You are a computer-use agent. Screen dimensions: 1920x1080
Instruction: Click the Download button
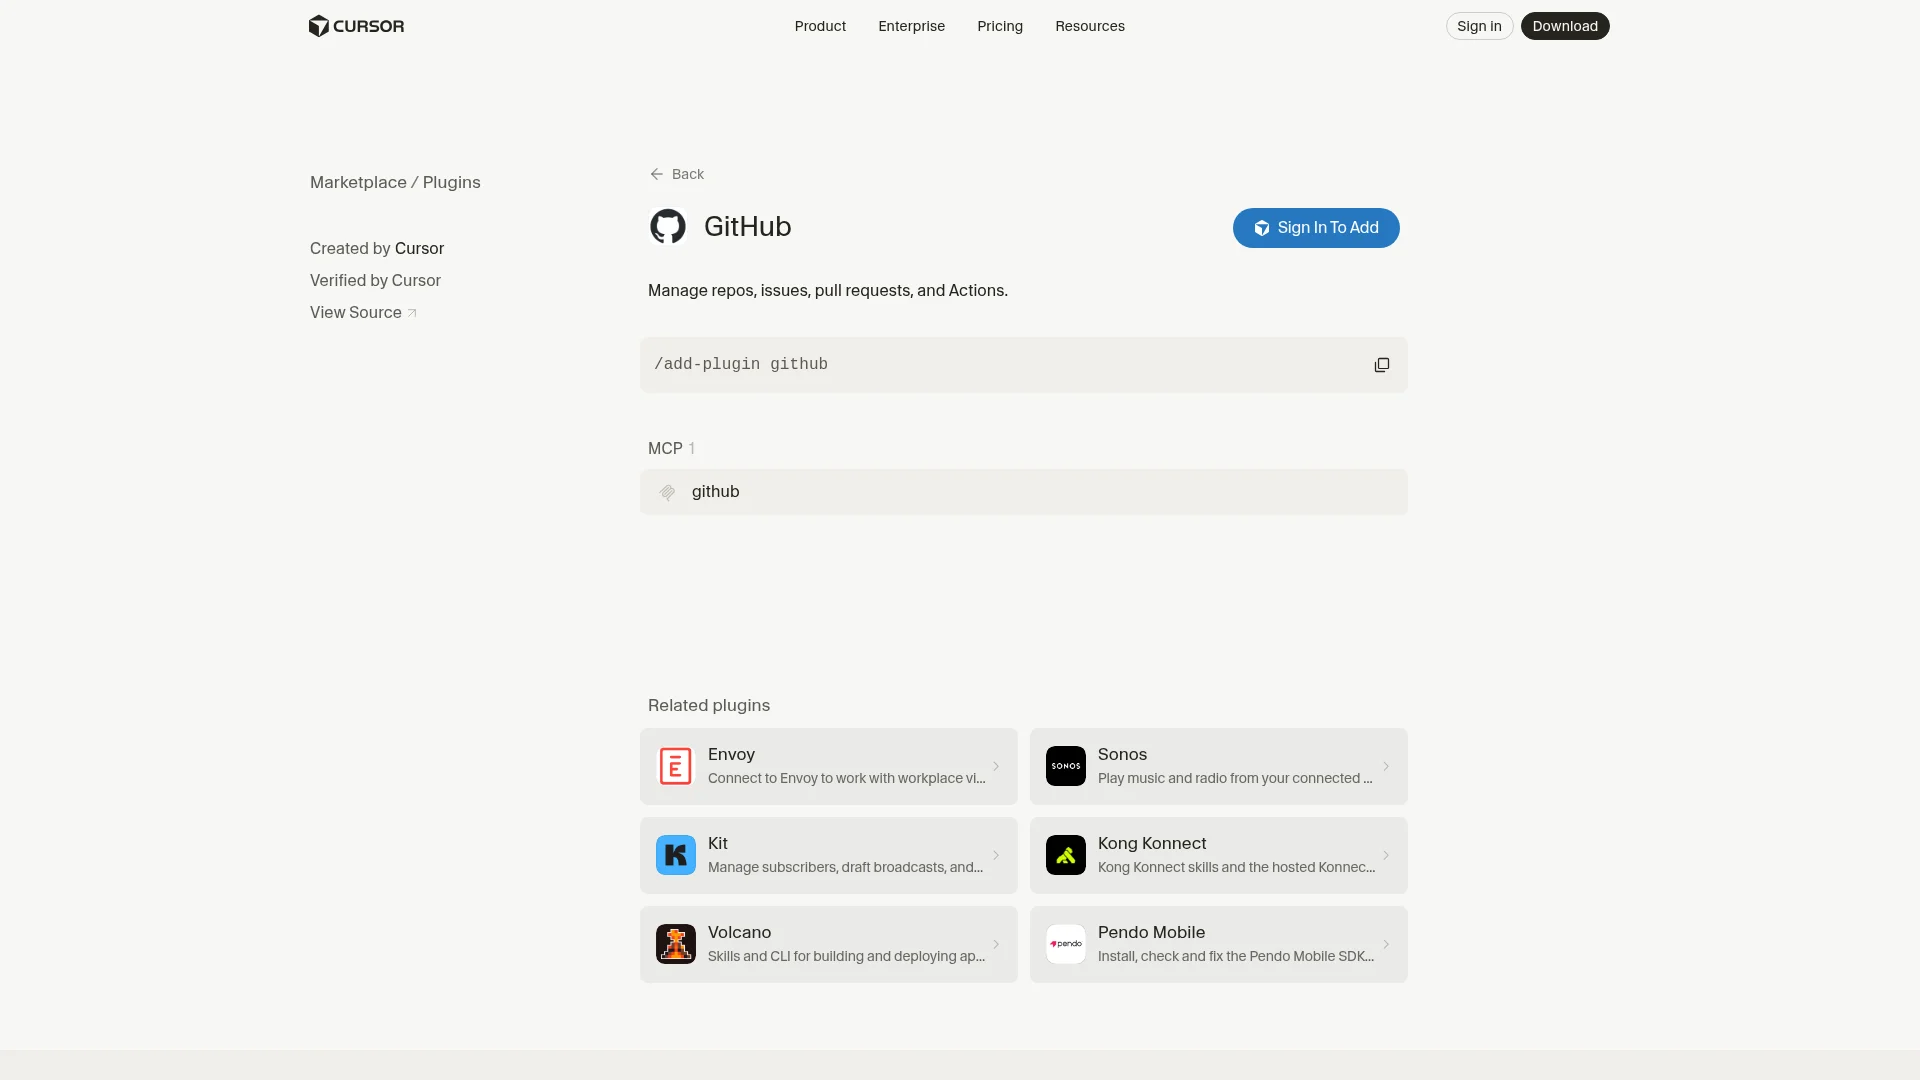click(1565, 26)
